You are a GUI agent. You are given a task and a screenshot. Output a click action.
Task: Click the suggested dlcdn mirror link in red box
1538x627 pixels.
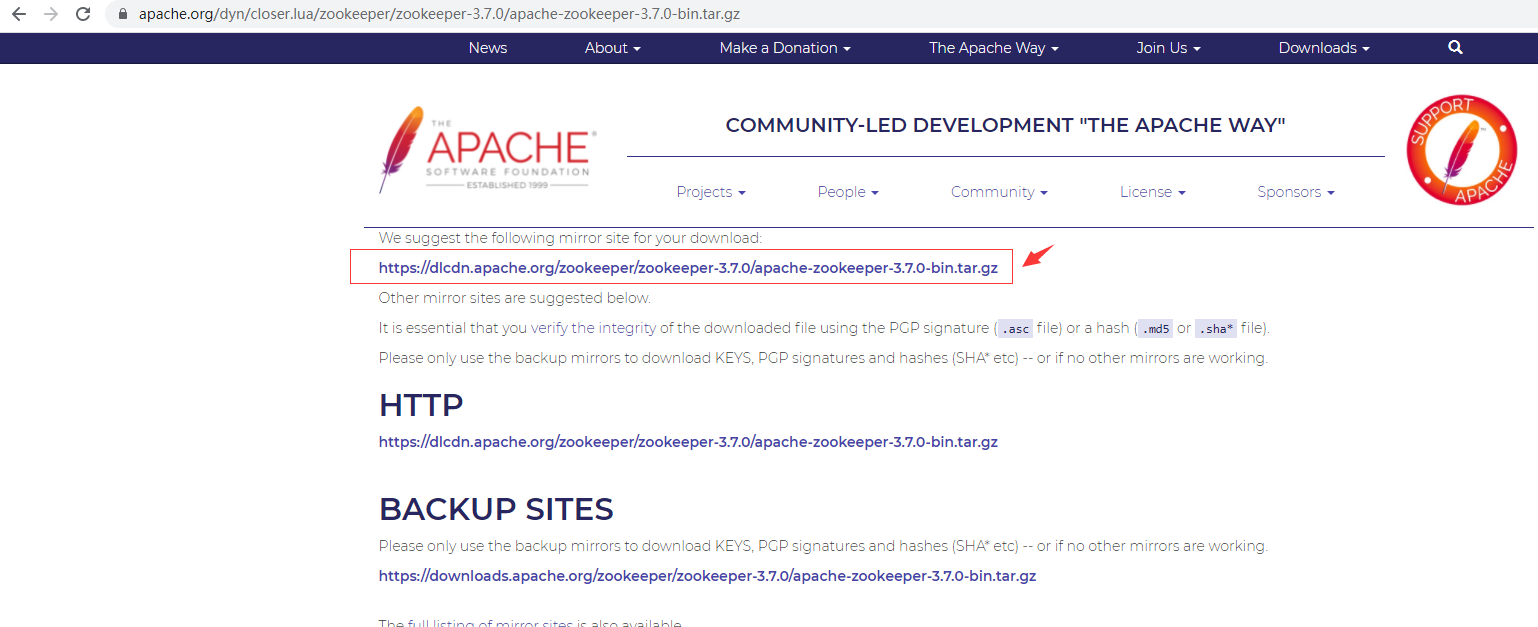pos(688,268)
